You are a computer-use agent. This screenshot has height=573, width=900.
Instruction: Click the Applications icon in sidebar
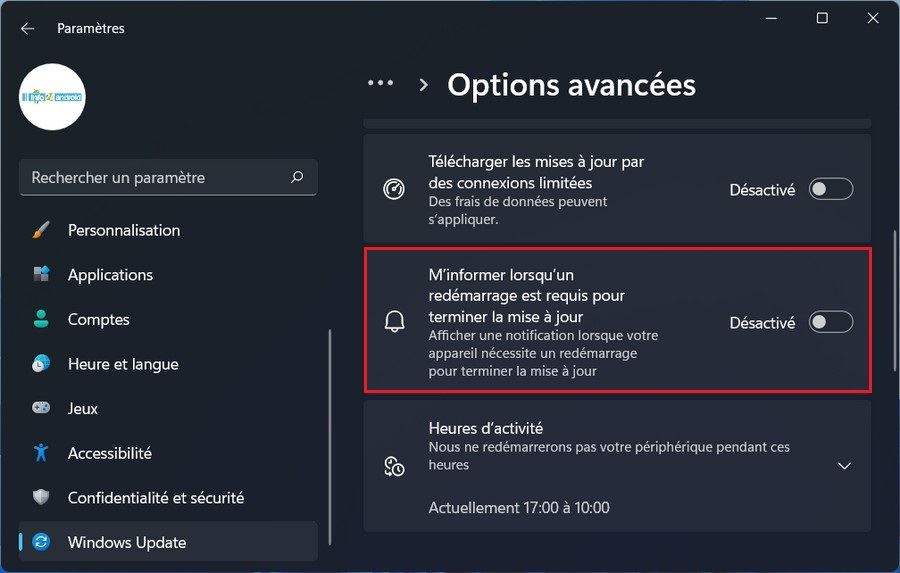41,274
